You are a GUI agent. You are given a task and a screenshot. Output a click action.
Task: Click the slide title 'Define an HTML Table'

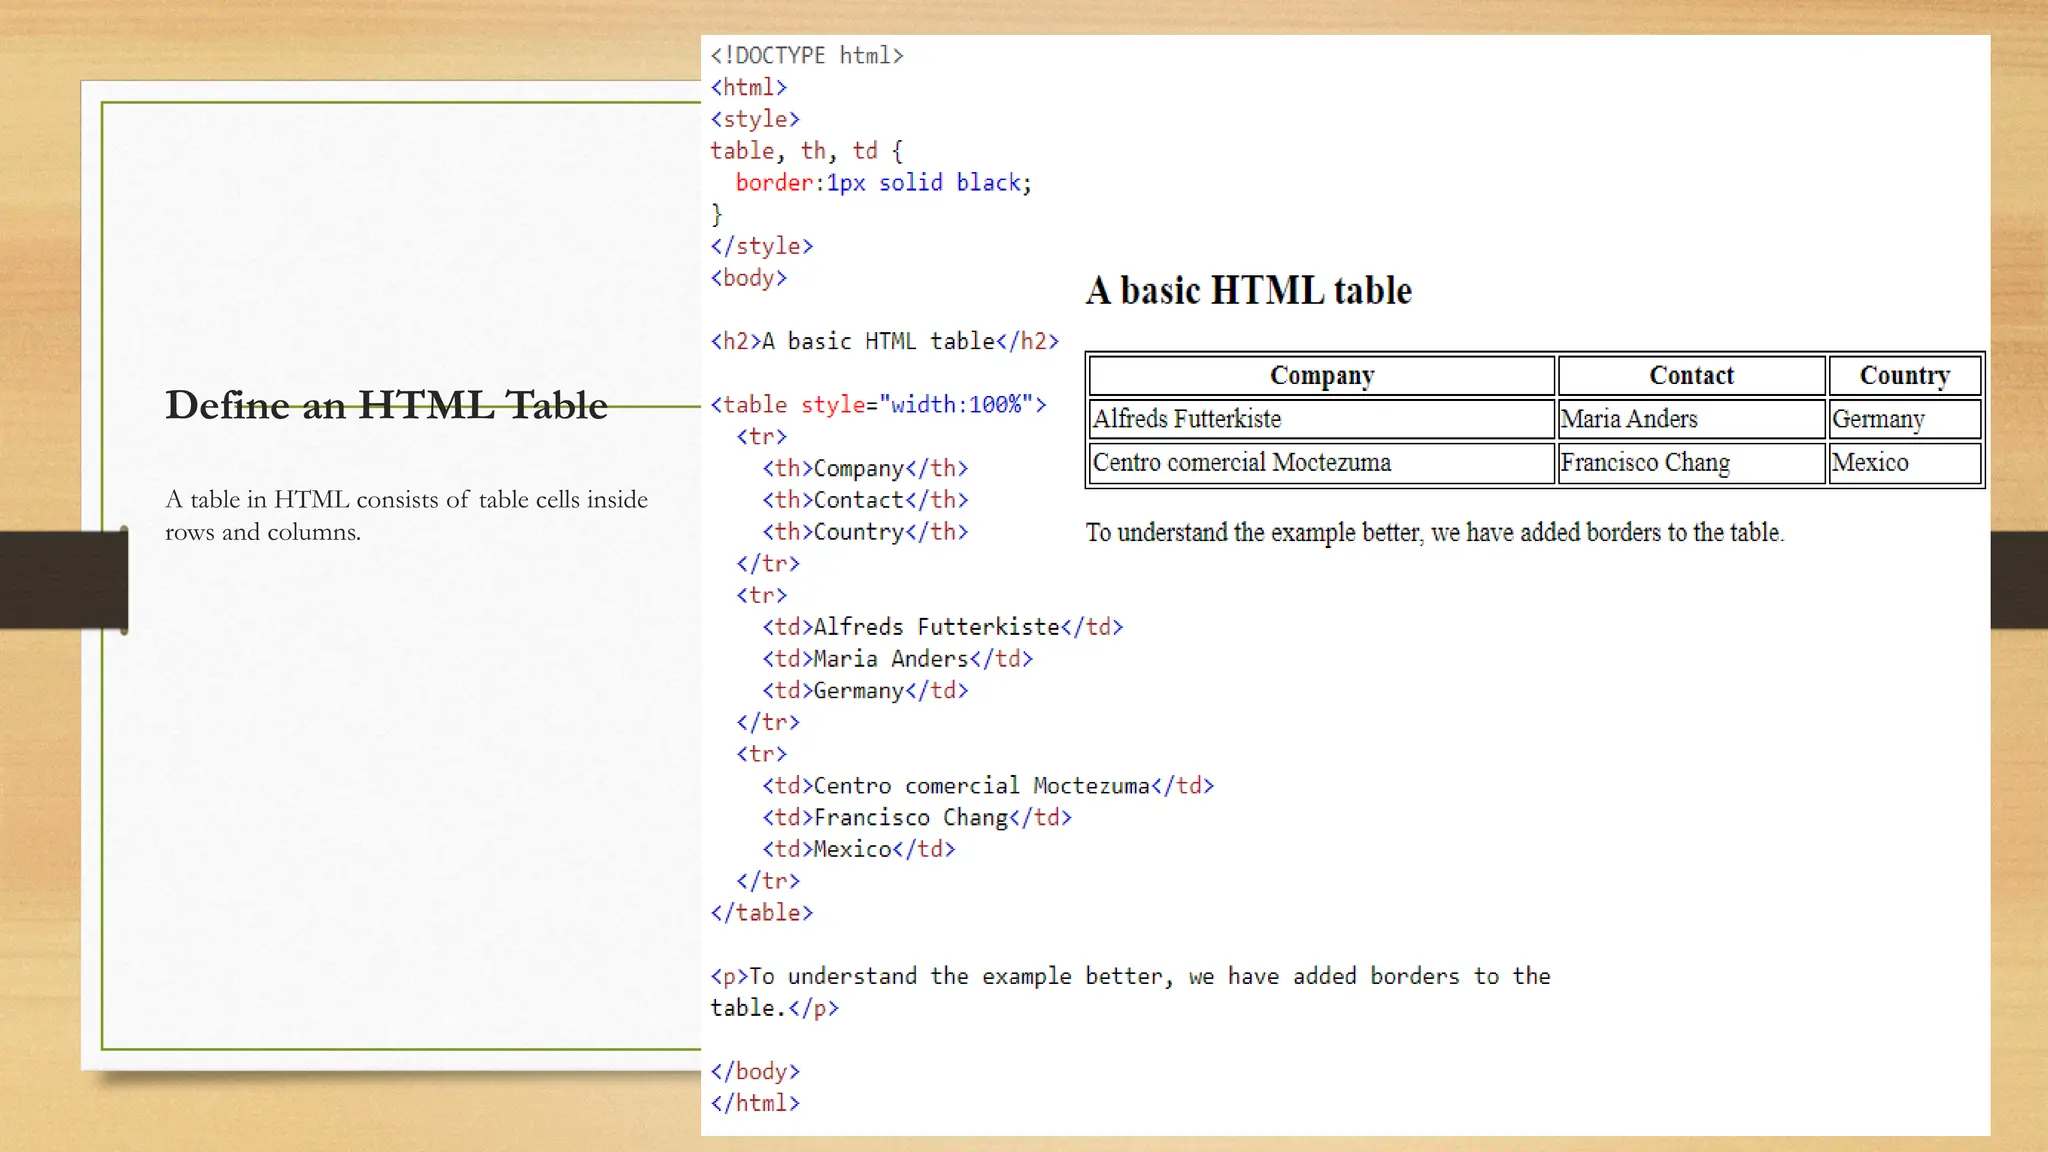pyautogui.click(x=386, y=405)
